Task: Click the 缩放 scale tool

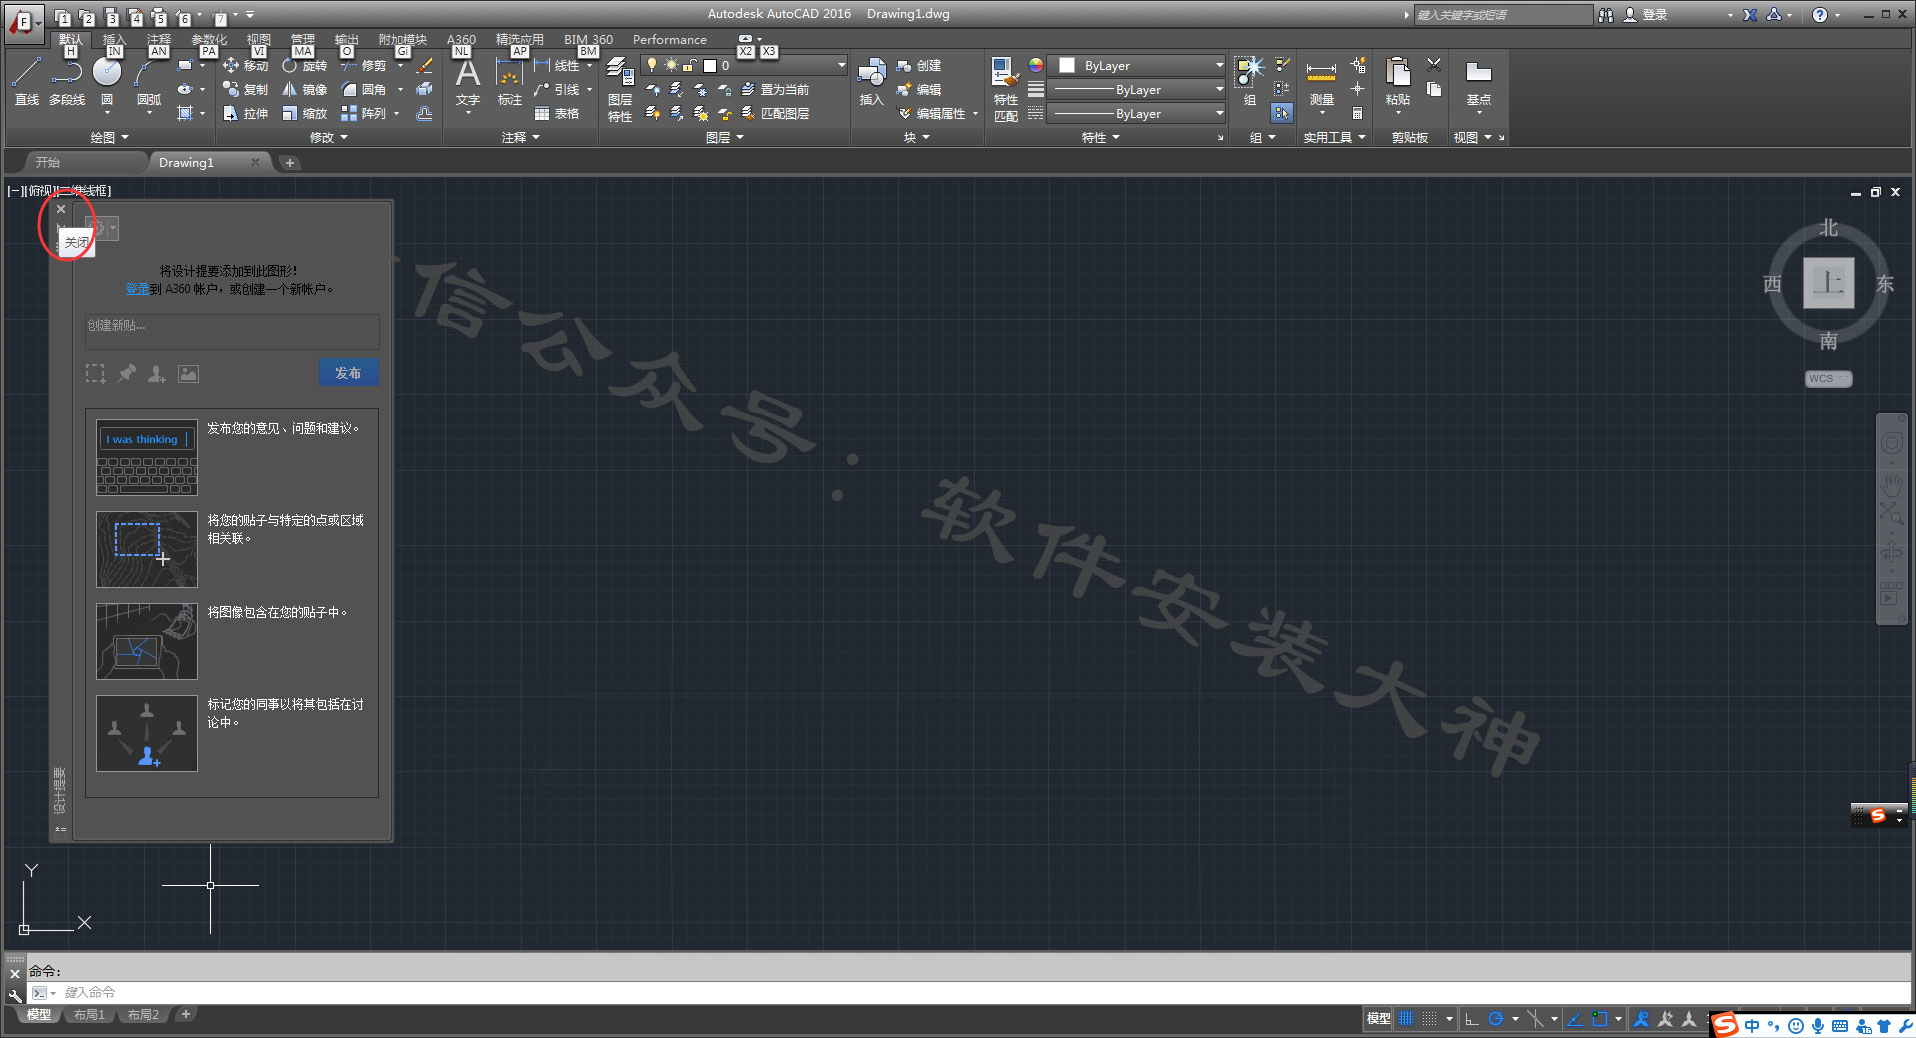Action: click(304, 113)
